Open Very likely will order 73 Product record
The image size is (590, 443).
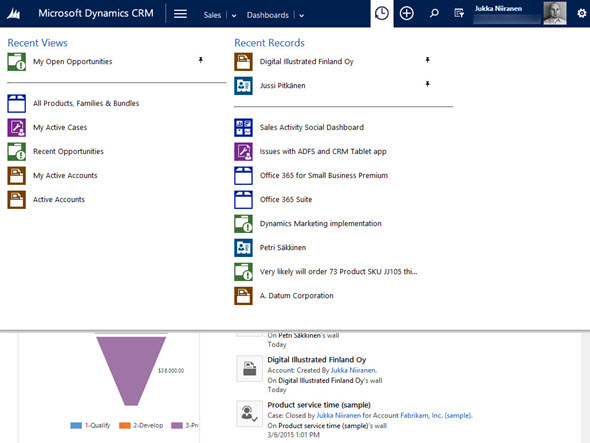coord(338,272)
